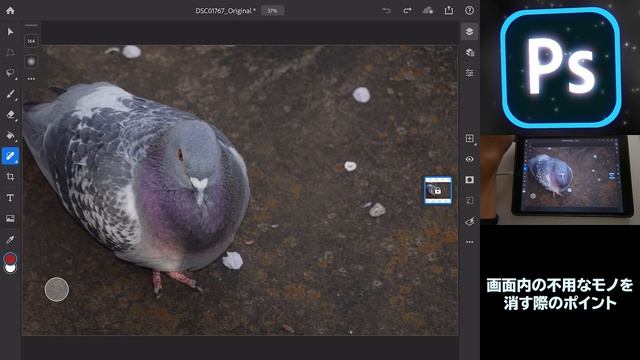Toggle the compact Layers view

point(469,31)
